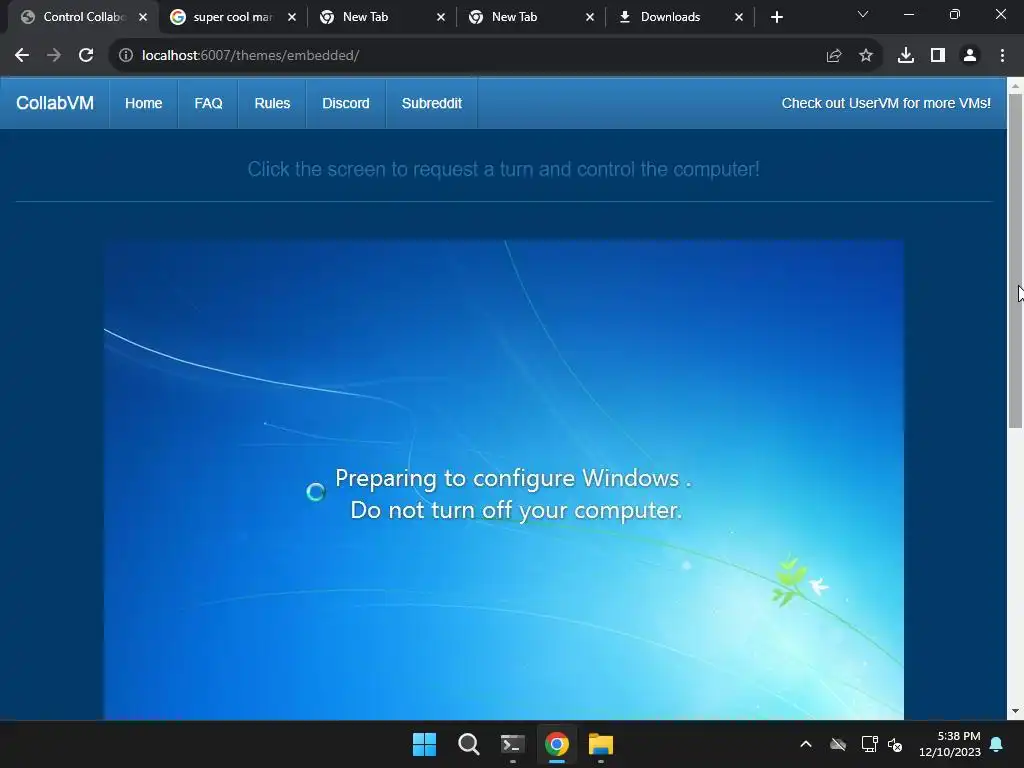The height and width of the screenshot is (768, 1024).
Task: Click the page vertical scrollbar thumb
Action: [x=1015, y=261]
